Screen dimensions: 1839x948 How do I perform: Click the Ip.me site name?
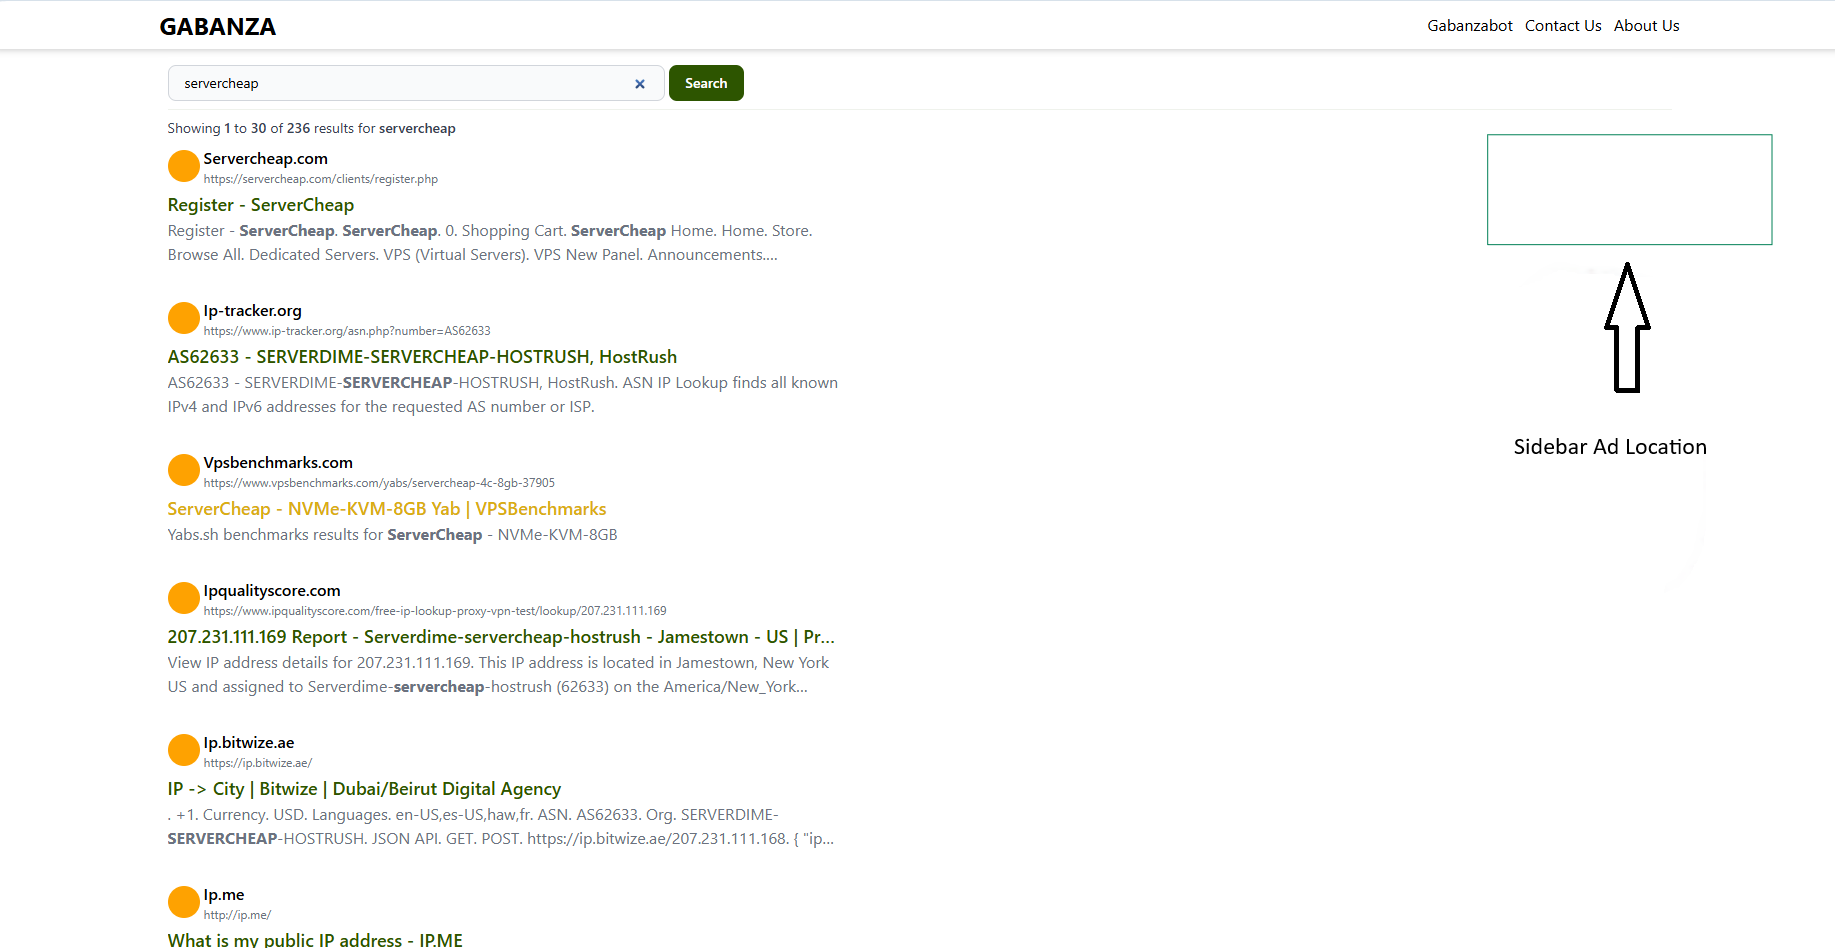tap(224, 895)
